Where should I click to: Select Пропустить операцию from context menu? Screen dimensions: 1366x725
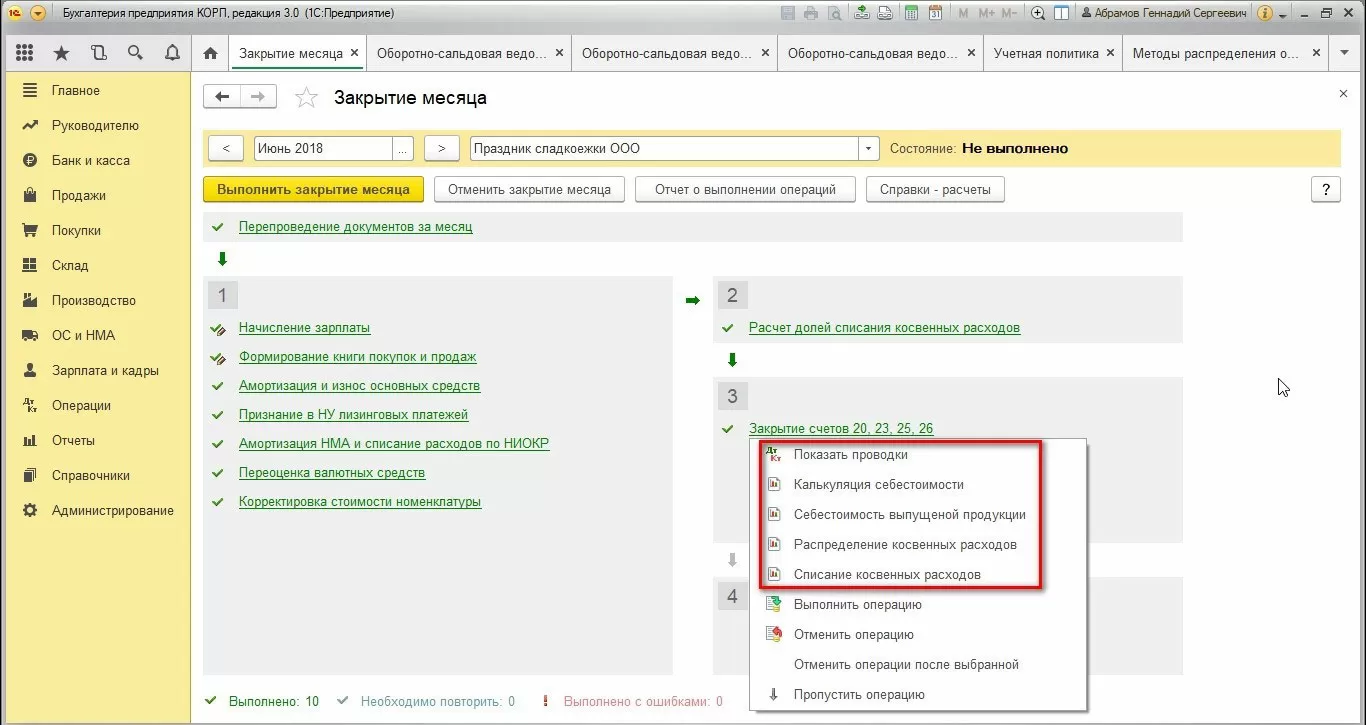coord(858,695)
